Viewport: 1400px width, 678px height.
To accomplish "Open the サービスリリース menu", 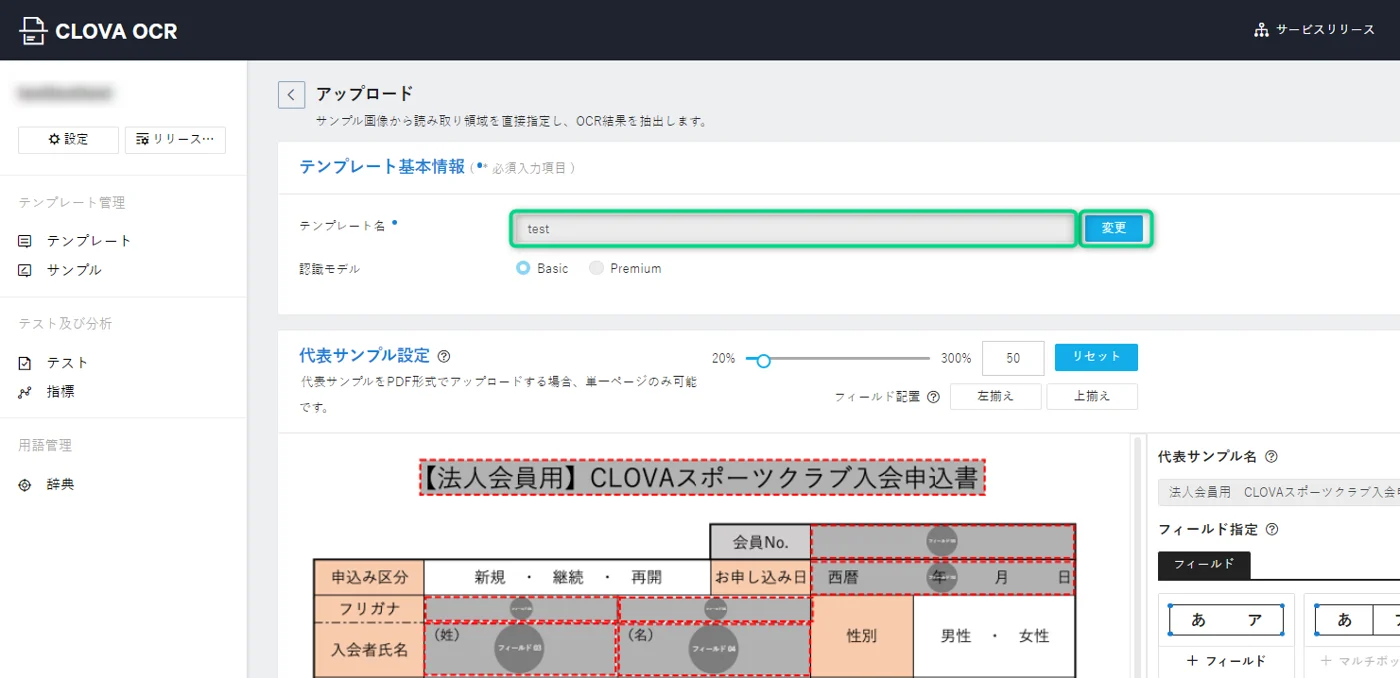I will point(1314,30).
